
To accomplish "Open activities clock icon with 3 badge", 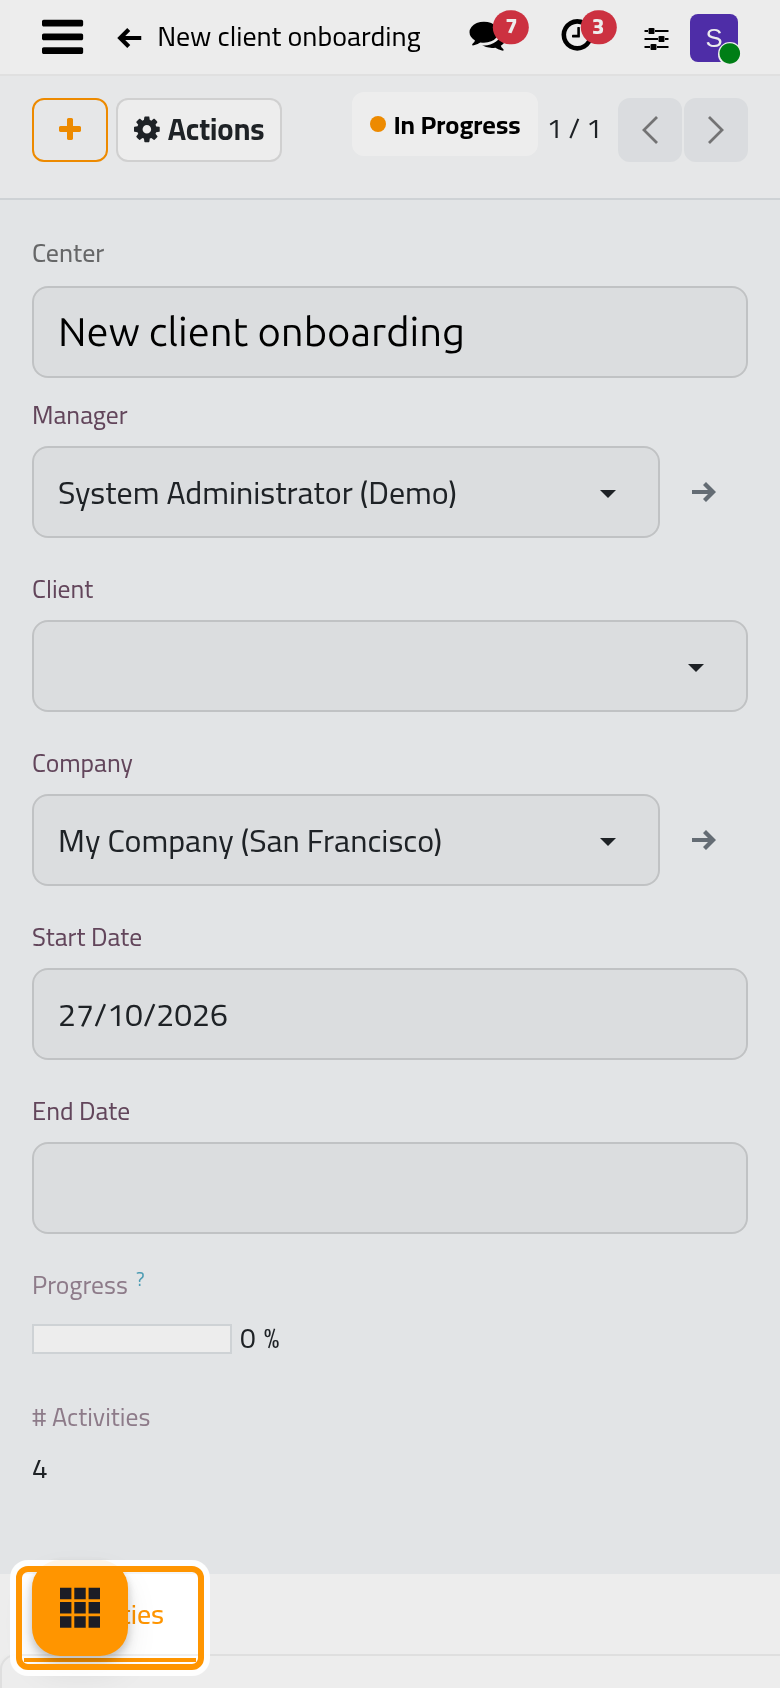I will [587, 34].
